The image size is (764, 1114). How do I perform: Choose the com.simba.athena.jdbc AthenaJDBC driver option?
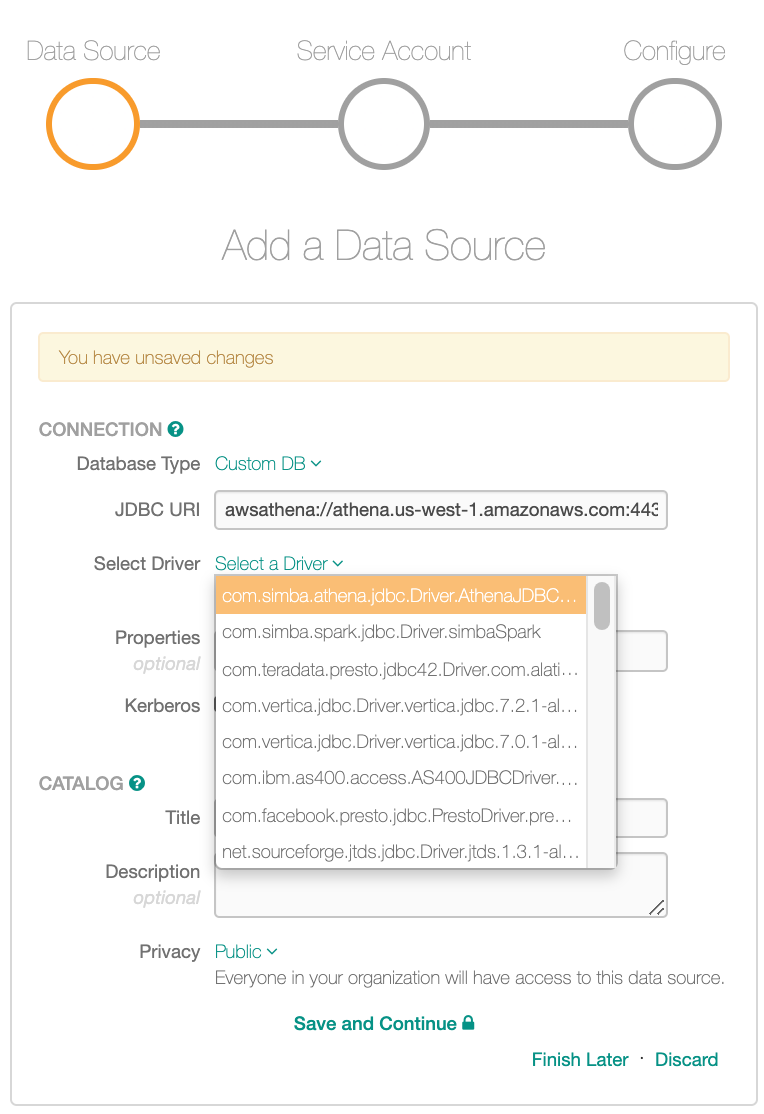pyautogui.click(x=401, y=595)
